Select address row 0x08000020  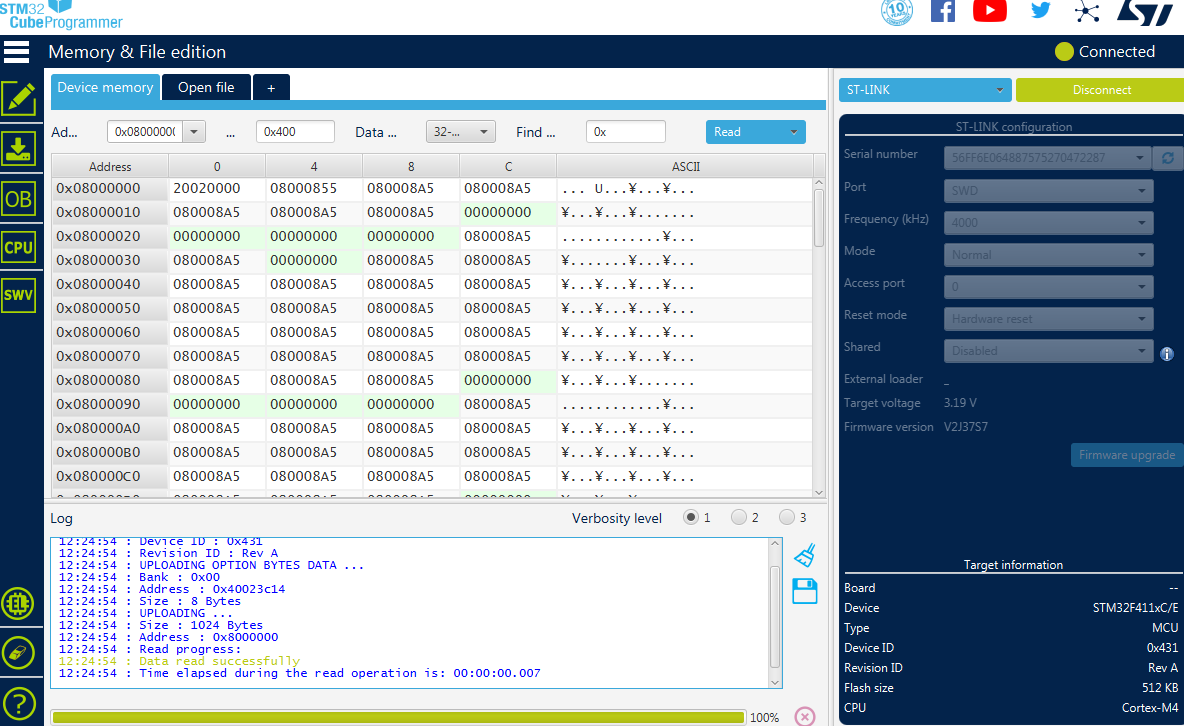110,236
